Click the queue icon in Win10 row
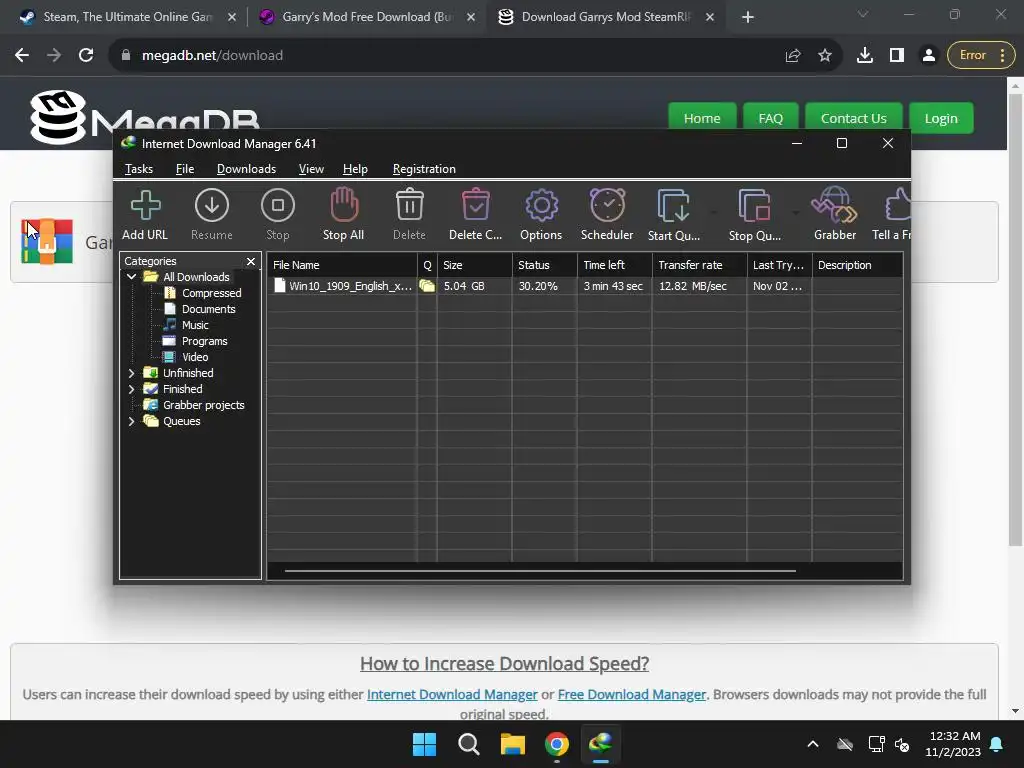 pos(427,286)
